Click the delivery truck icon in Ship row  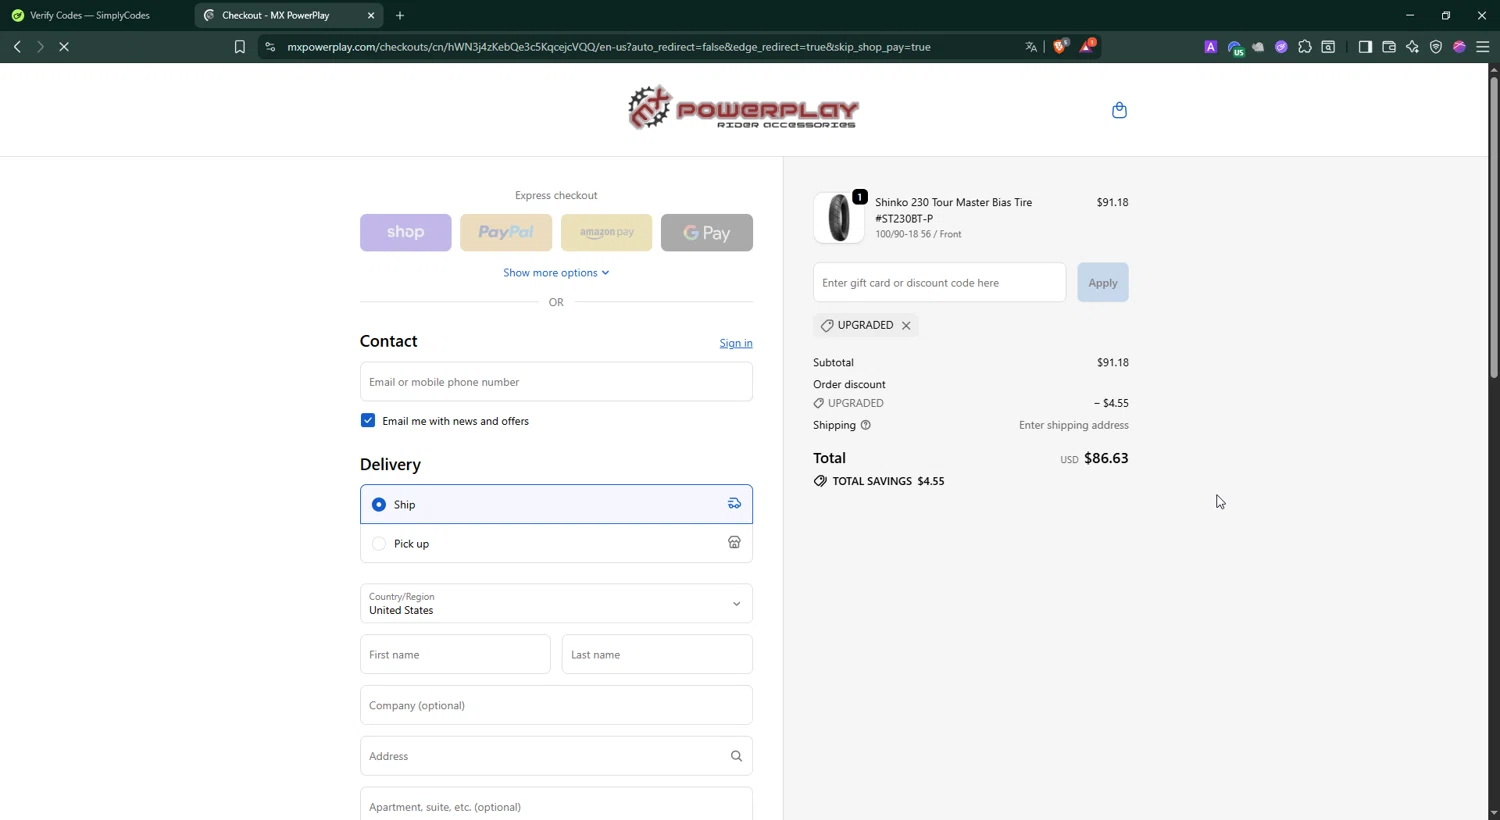point(734,504)
